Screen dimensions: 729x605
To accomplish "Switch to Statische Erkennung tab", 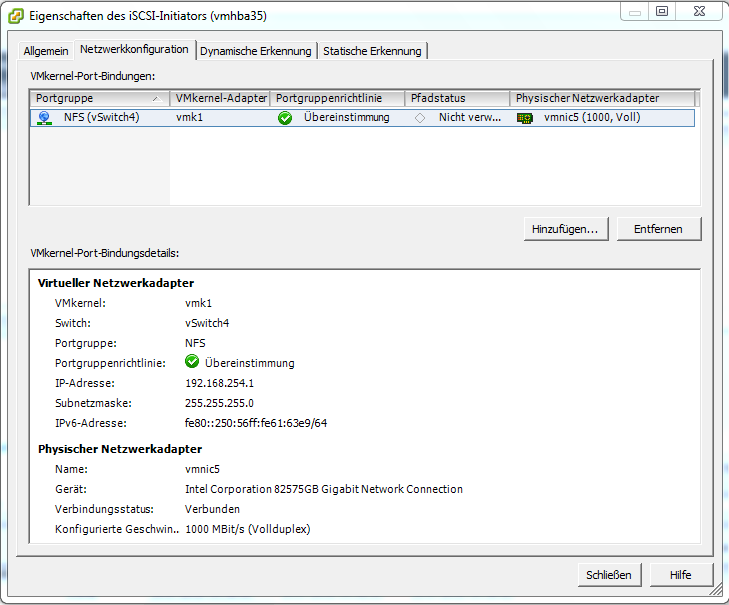I will [x=372, y=51].
